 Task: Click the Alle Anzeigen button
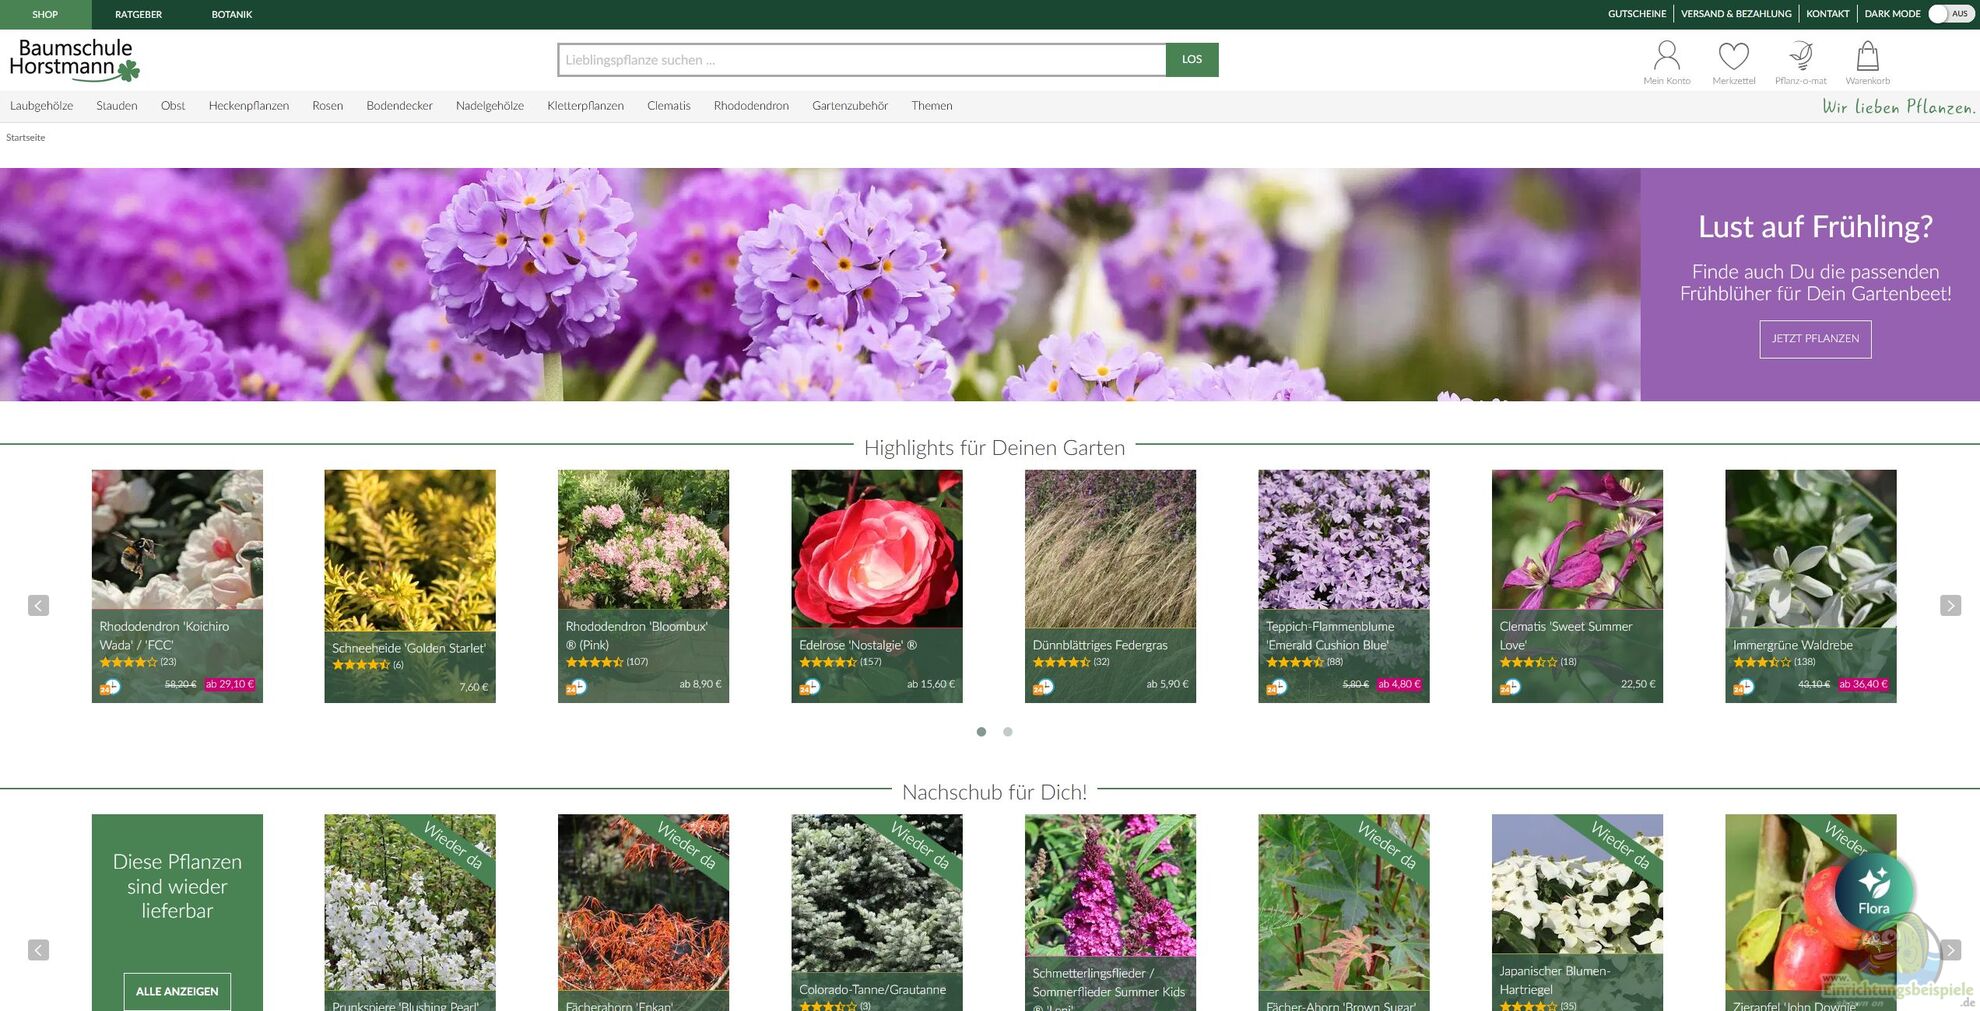(x=177, y=991)
